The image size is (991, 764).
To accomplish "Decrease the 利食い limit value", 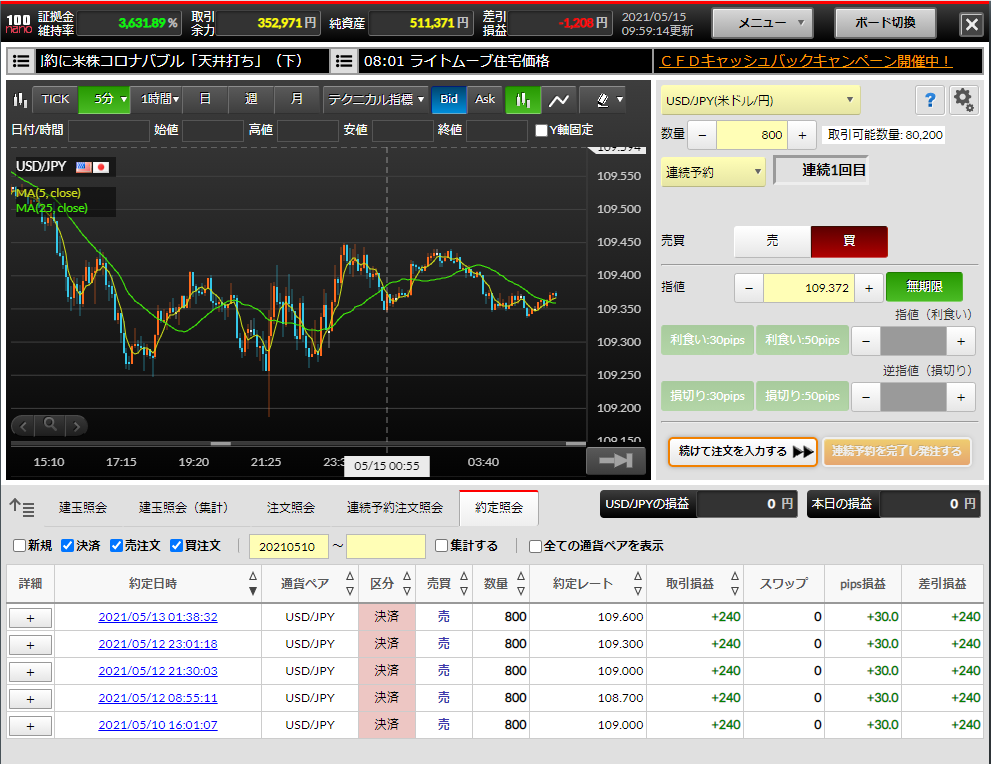I will (866, 341).
